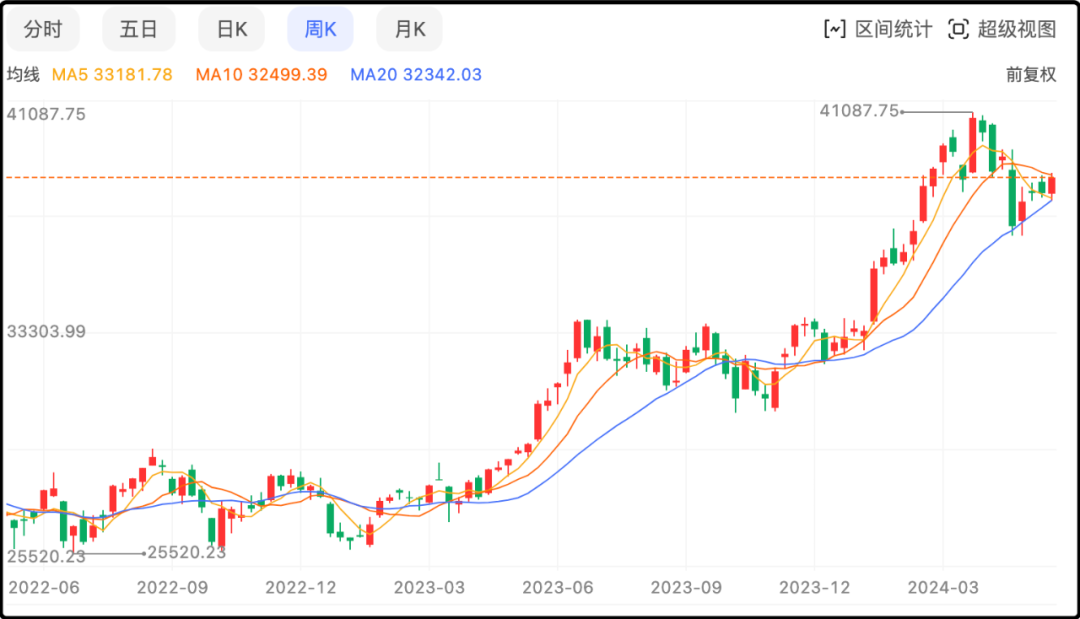Screen dimensions: 1080x619
Task: Toggle the MA5 33181.78 indicator
Action: (x=112, y=75)
